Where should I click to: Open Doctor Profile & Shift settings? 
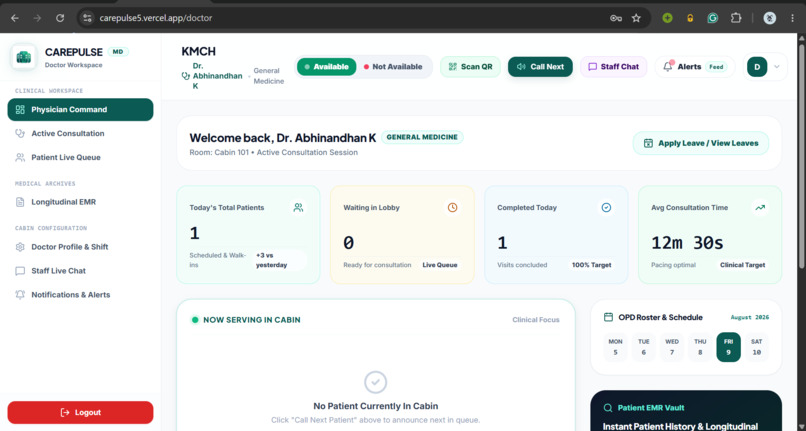pos(80,247)
